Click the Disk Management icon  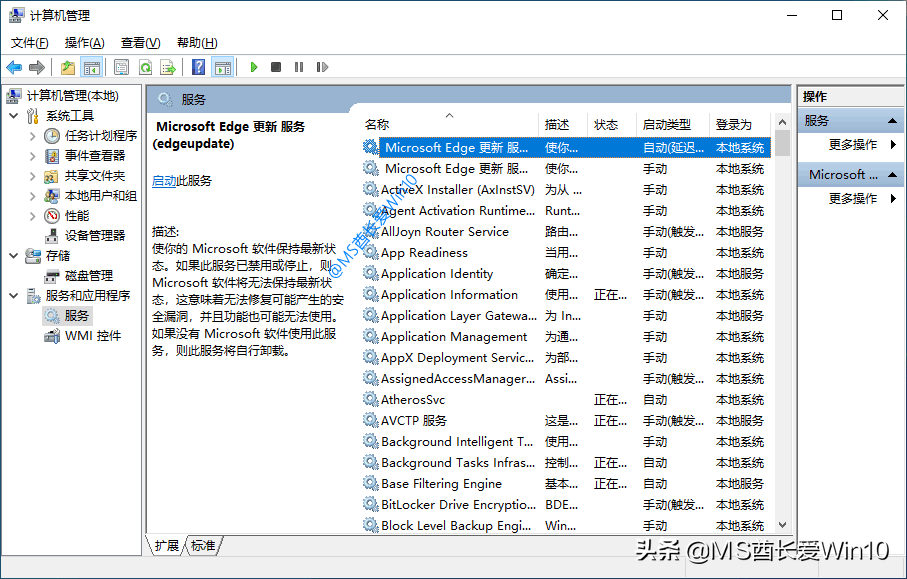click(x=52, y=276)
